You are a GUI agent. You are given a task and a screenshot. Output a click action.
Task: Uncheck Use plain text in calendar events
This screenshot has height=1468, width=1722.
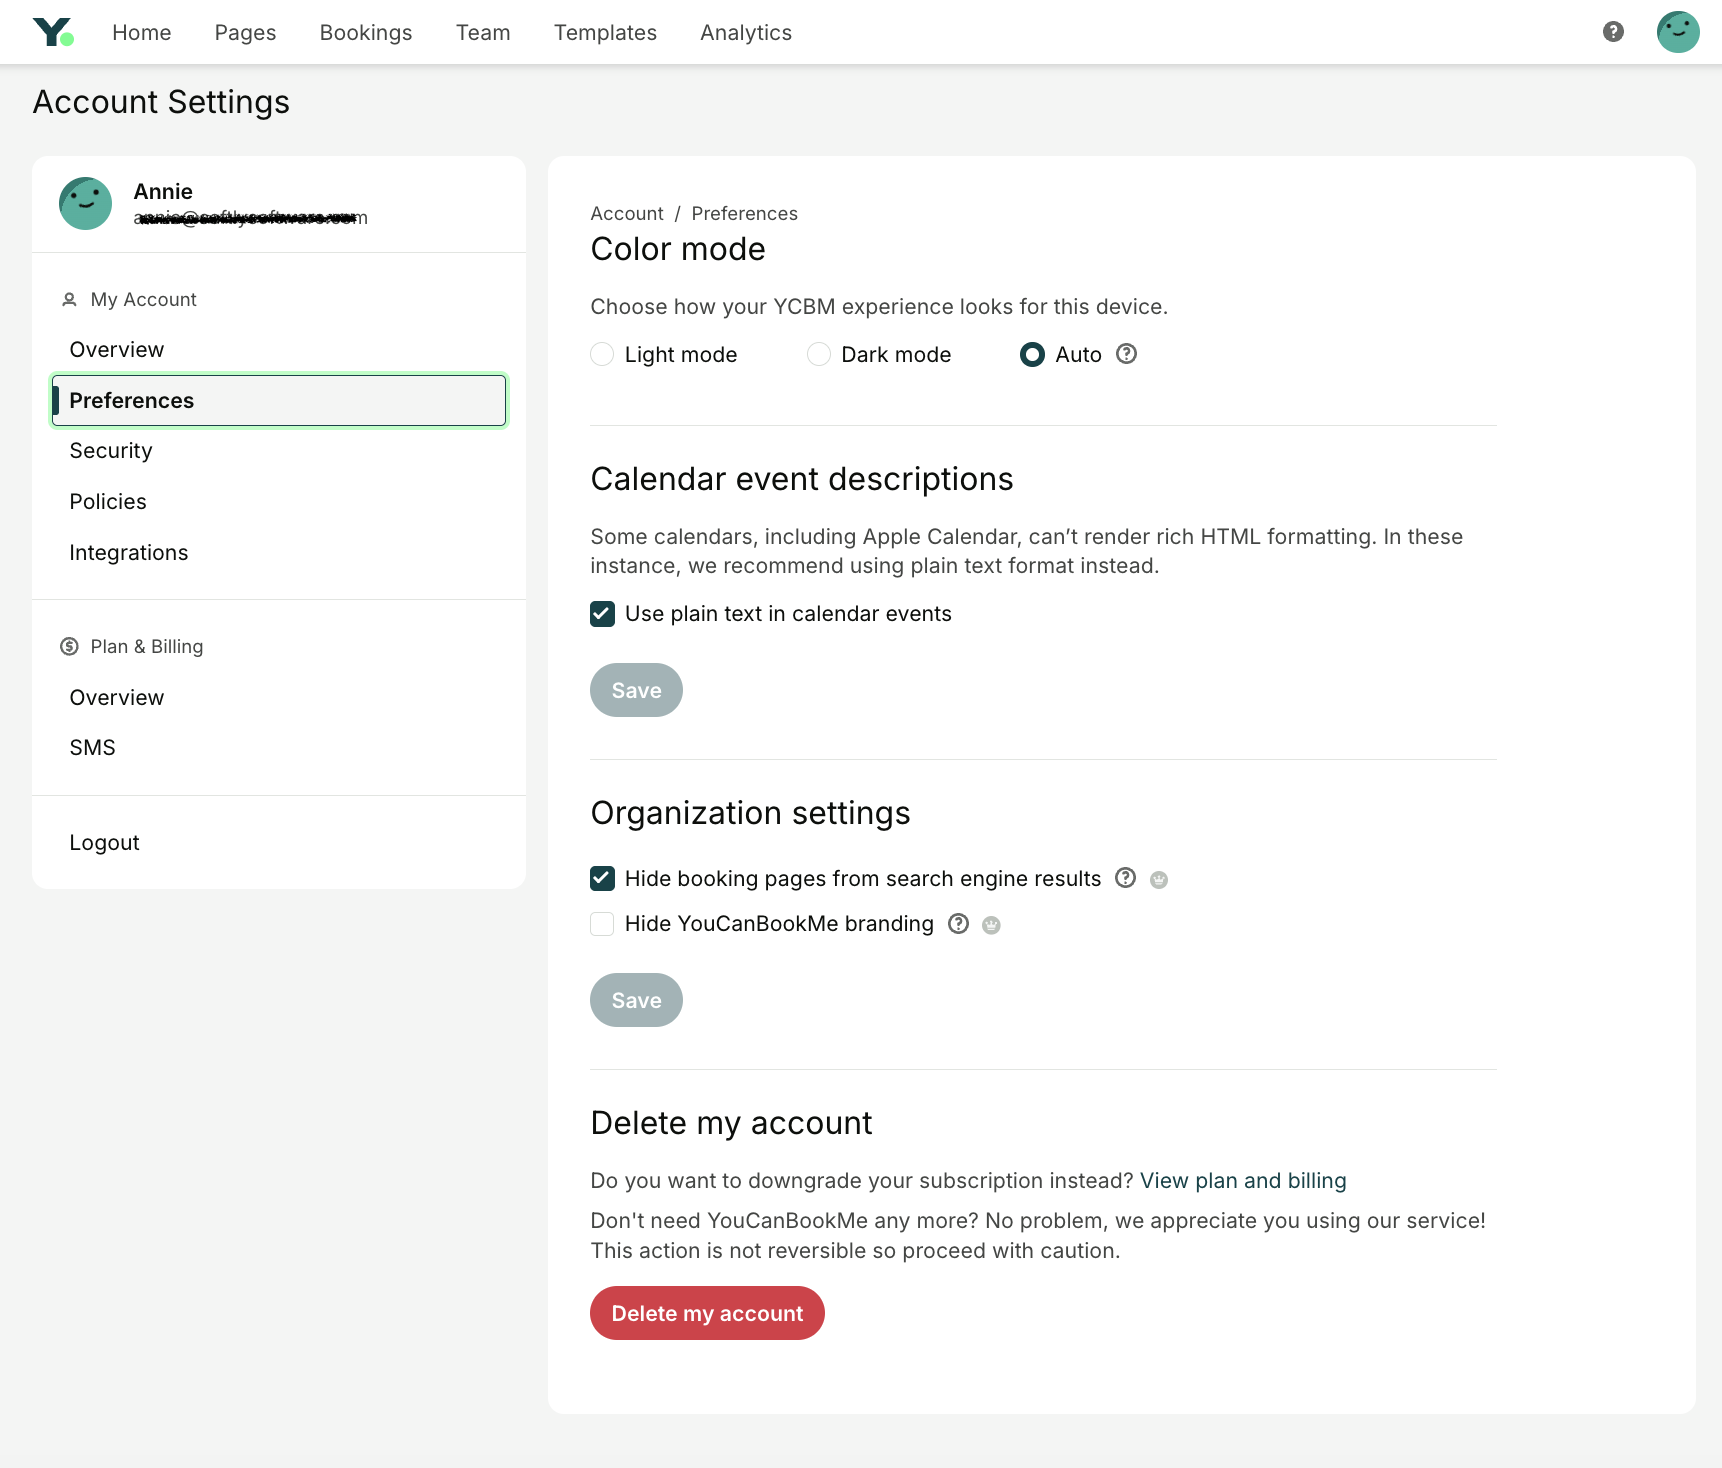click(602, 614)
